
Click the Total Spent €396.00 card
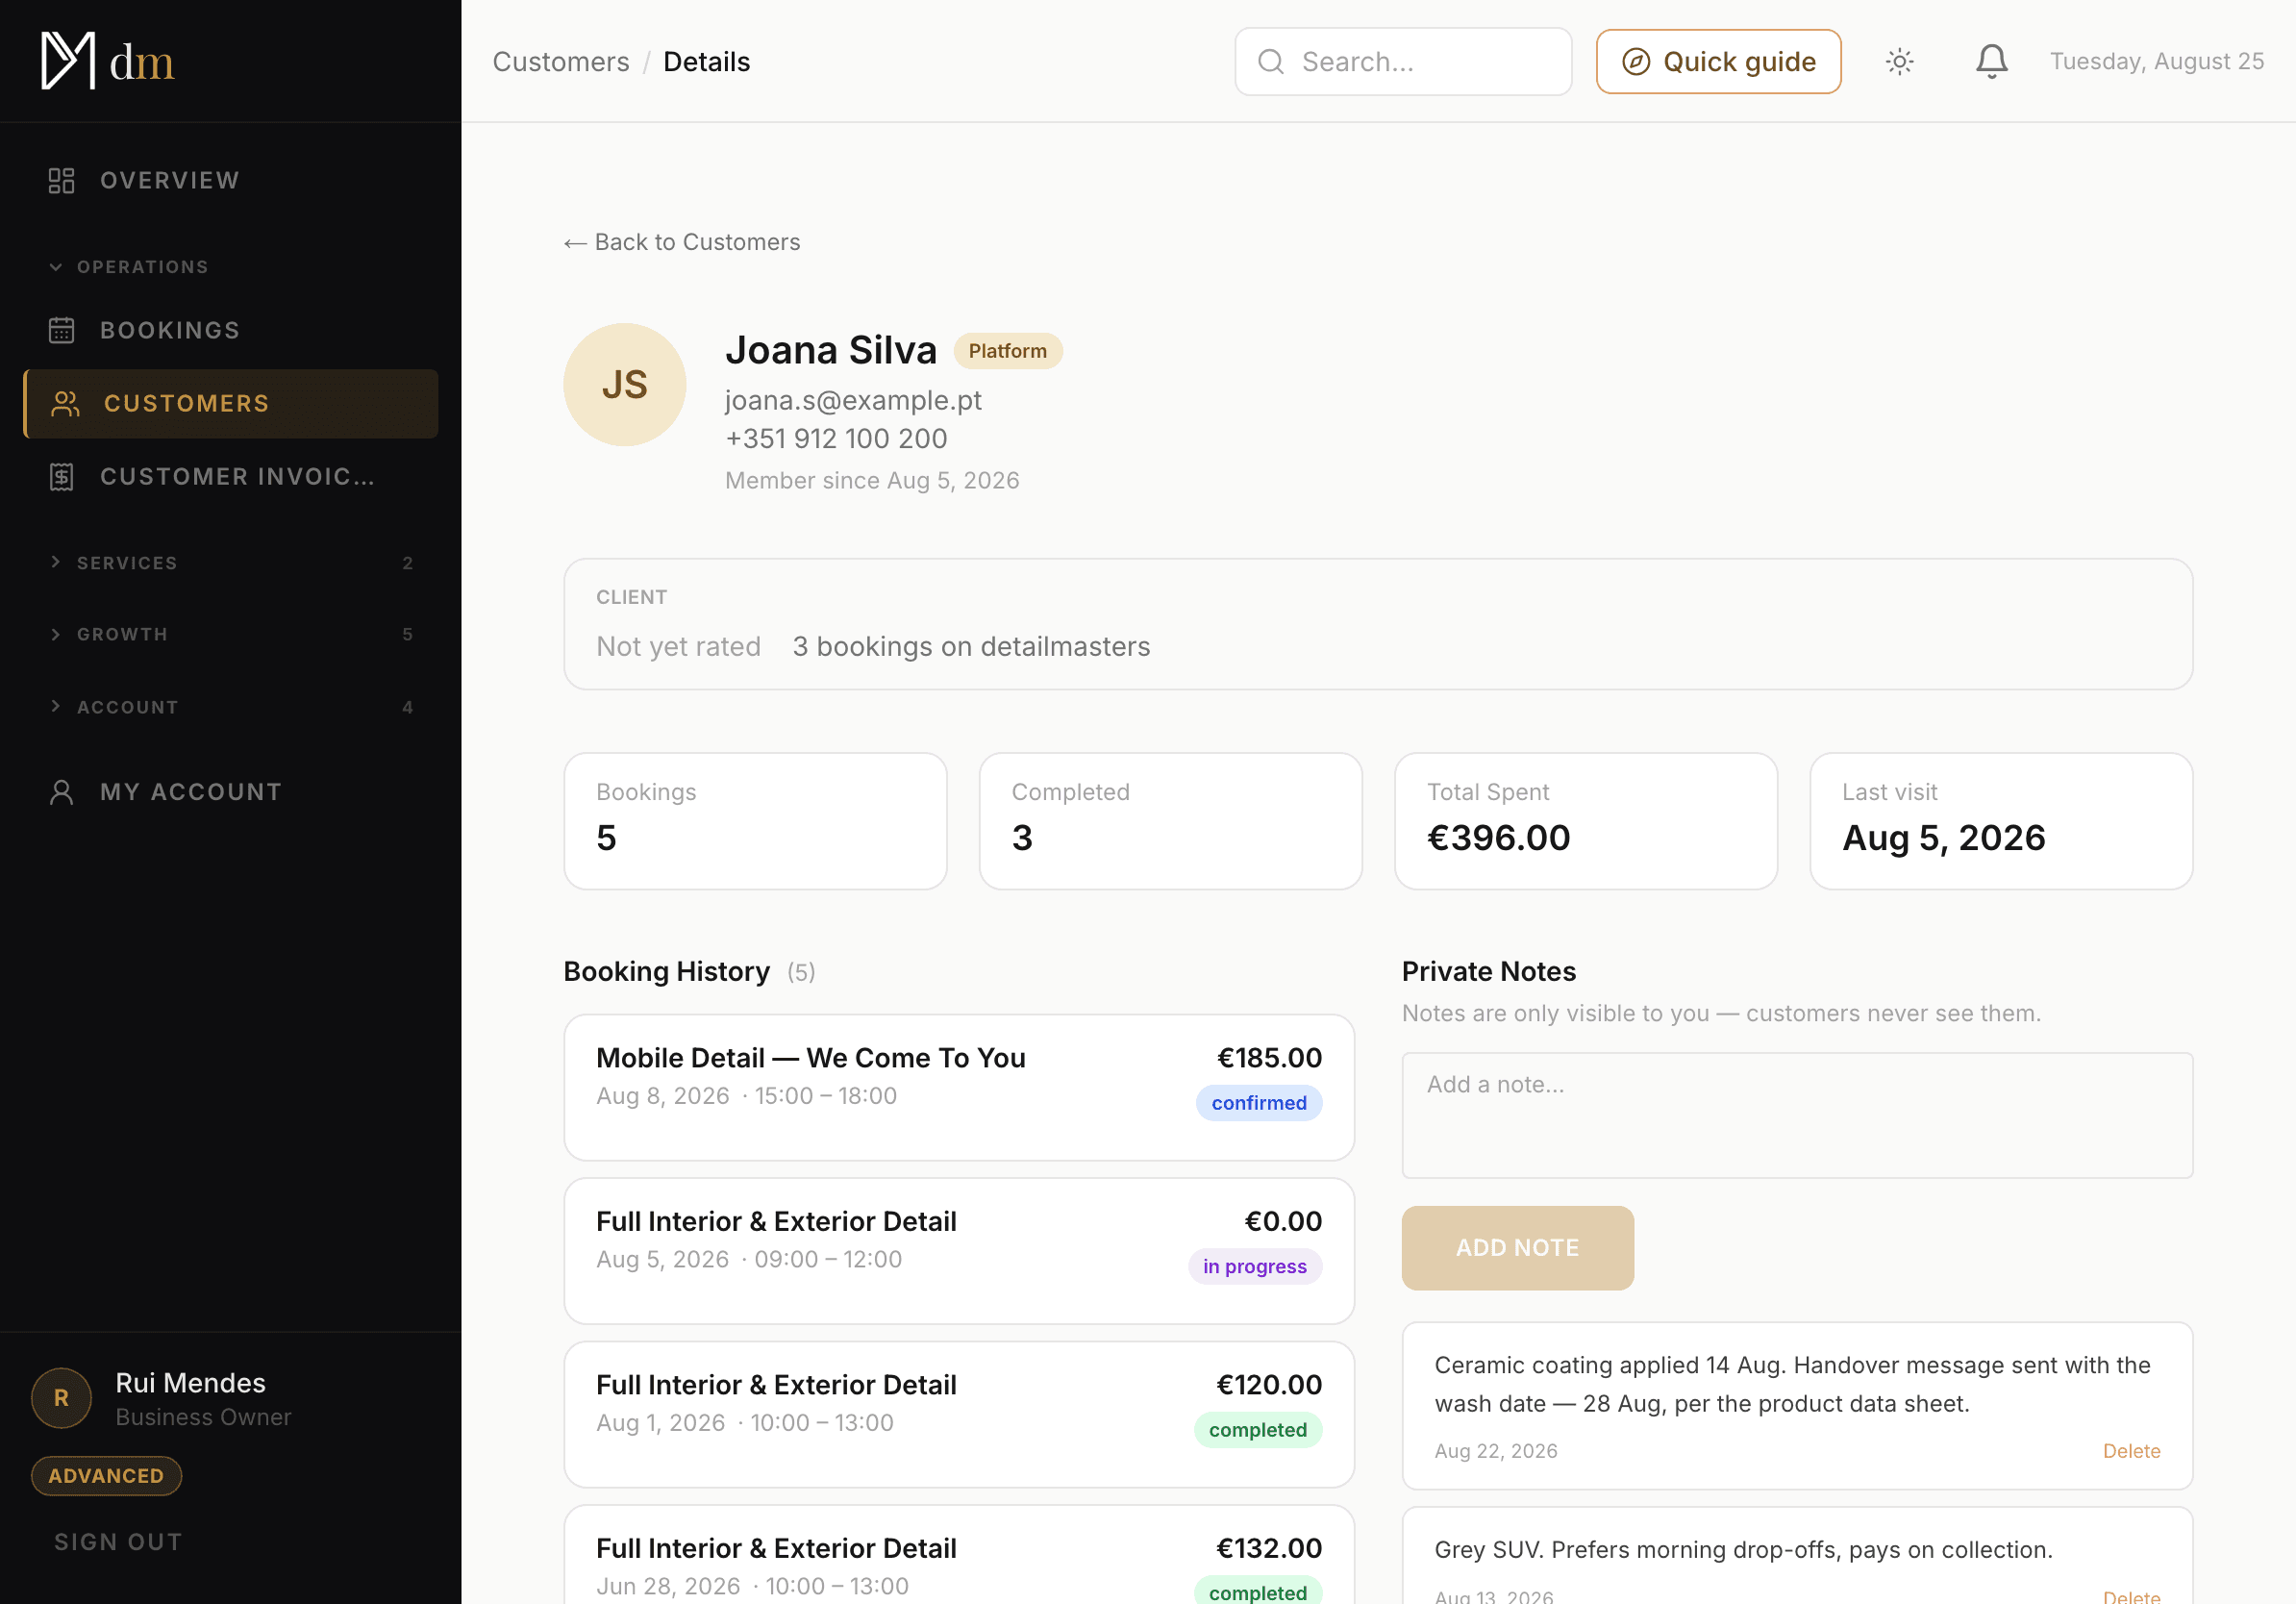(1586, 821)
